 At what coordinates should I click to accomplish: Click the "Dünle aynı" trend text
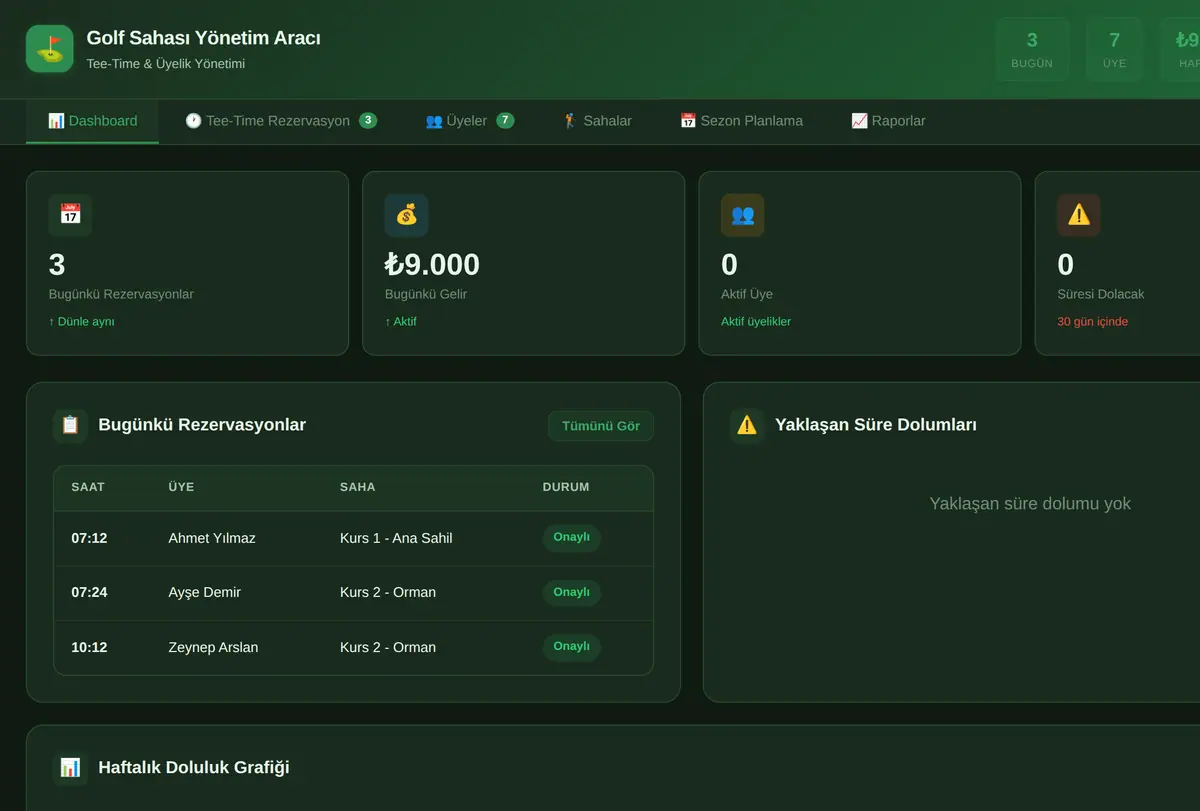click(x=82, y=322)
